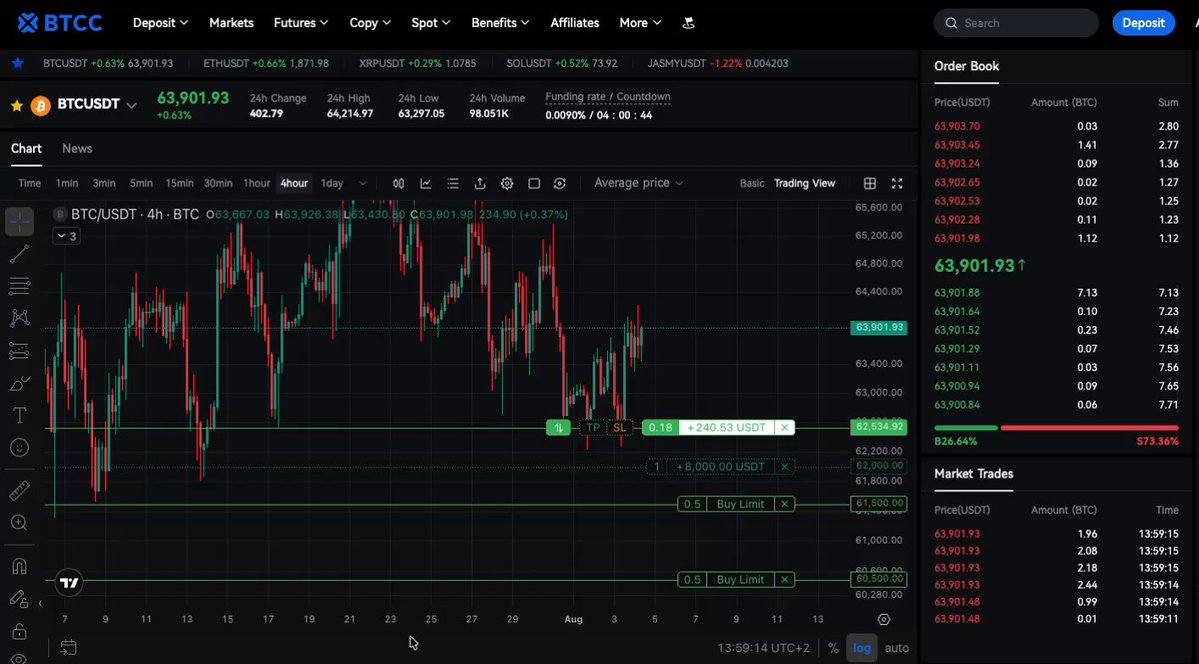The image size is (1199, 664).
Task: Toggle auto scale on the price axis
Action: [897, 648]
